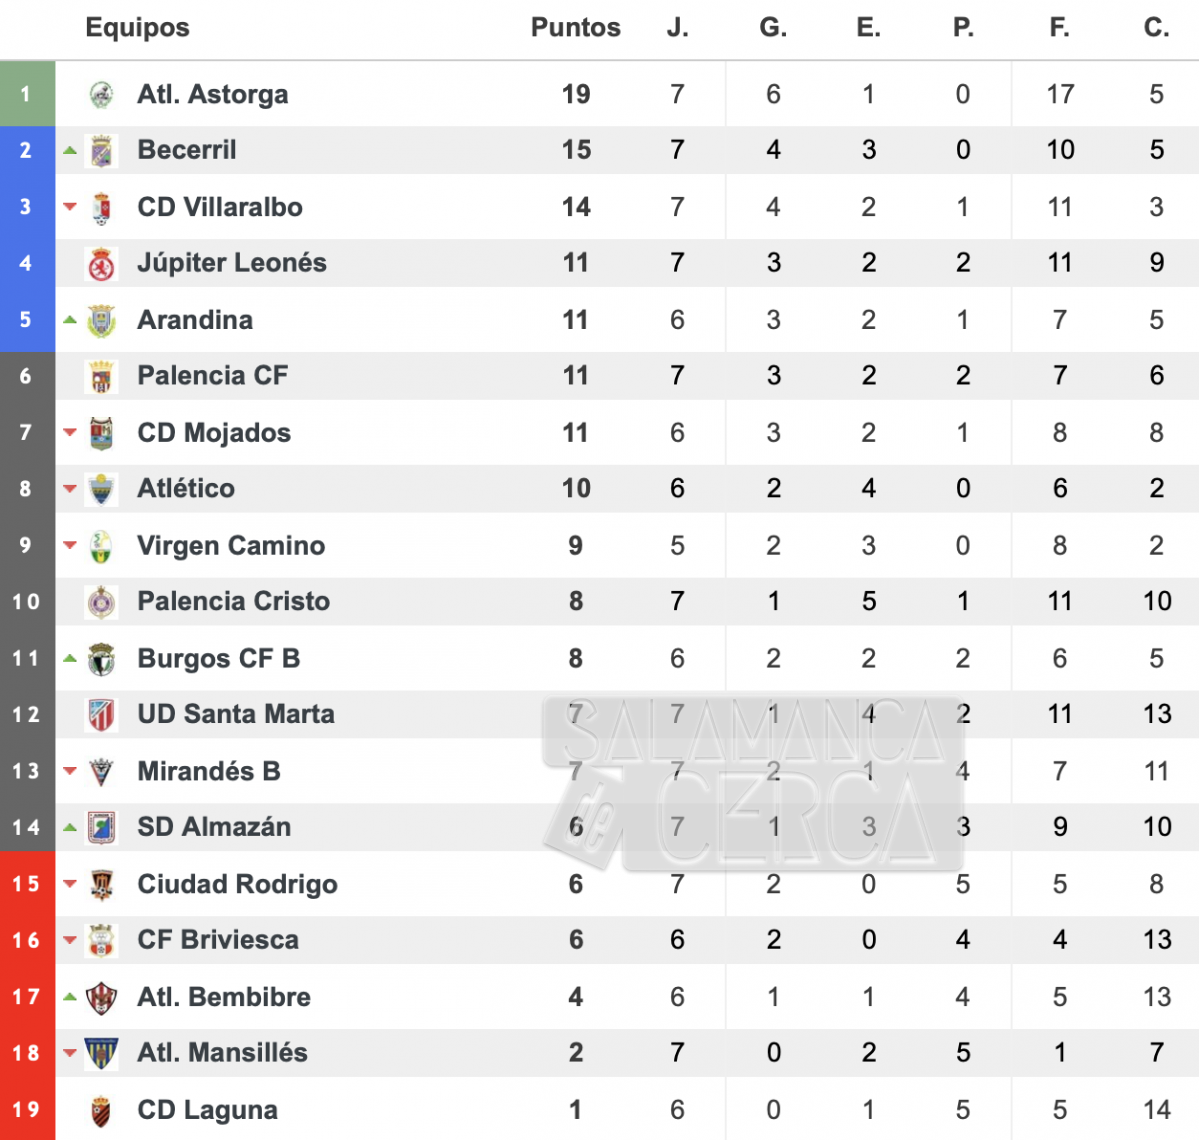Click the Becerril club badge
The image size is (1199, 1140).
click(101, 151)
